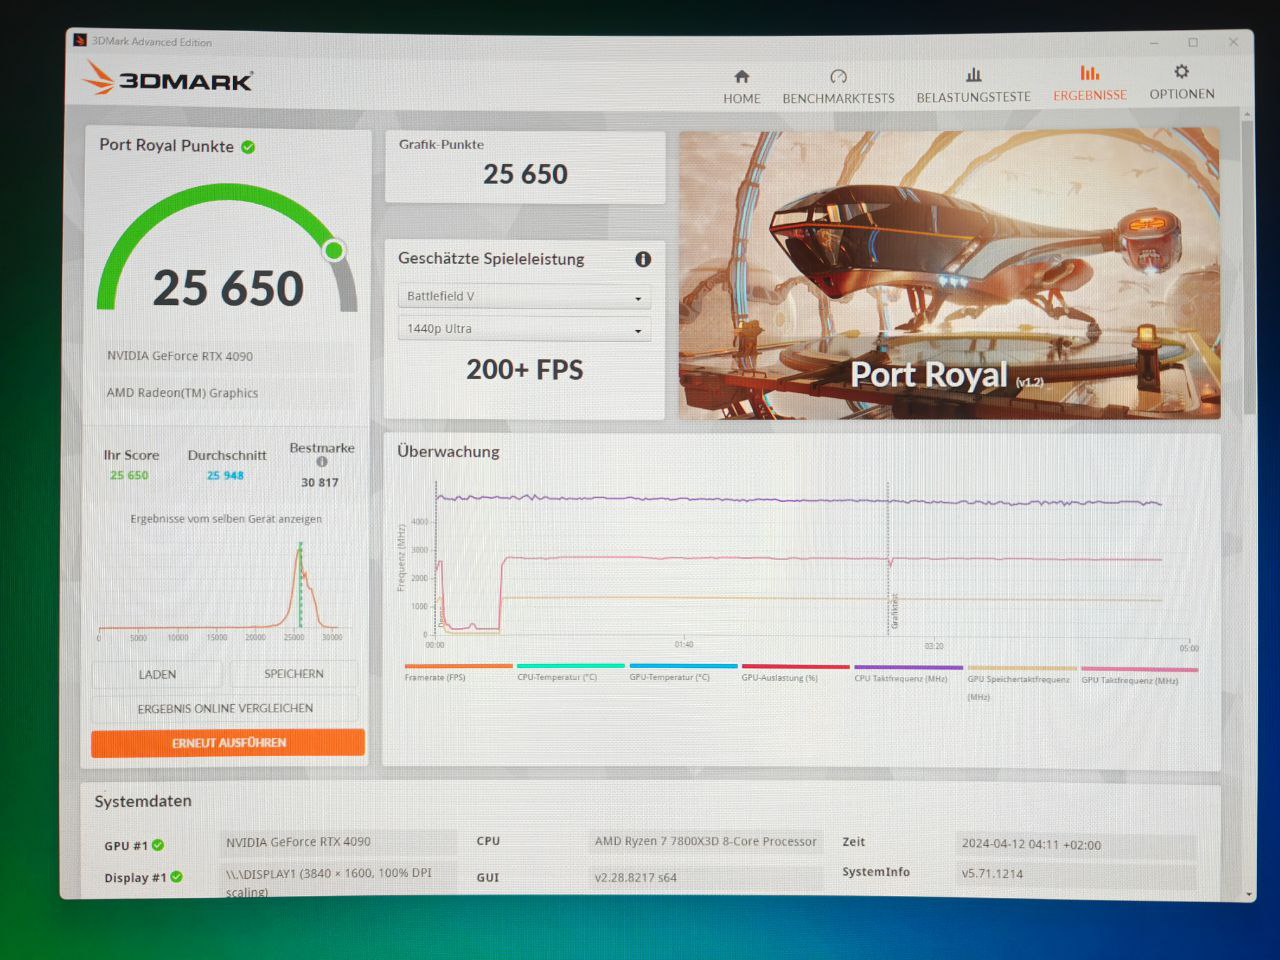1280x960 pixels.
Task: Click GUI version v2.28.8217 s64
Action: pyautogui.click(x=706, y=878)
